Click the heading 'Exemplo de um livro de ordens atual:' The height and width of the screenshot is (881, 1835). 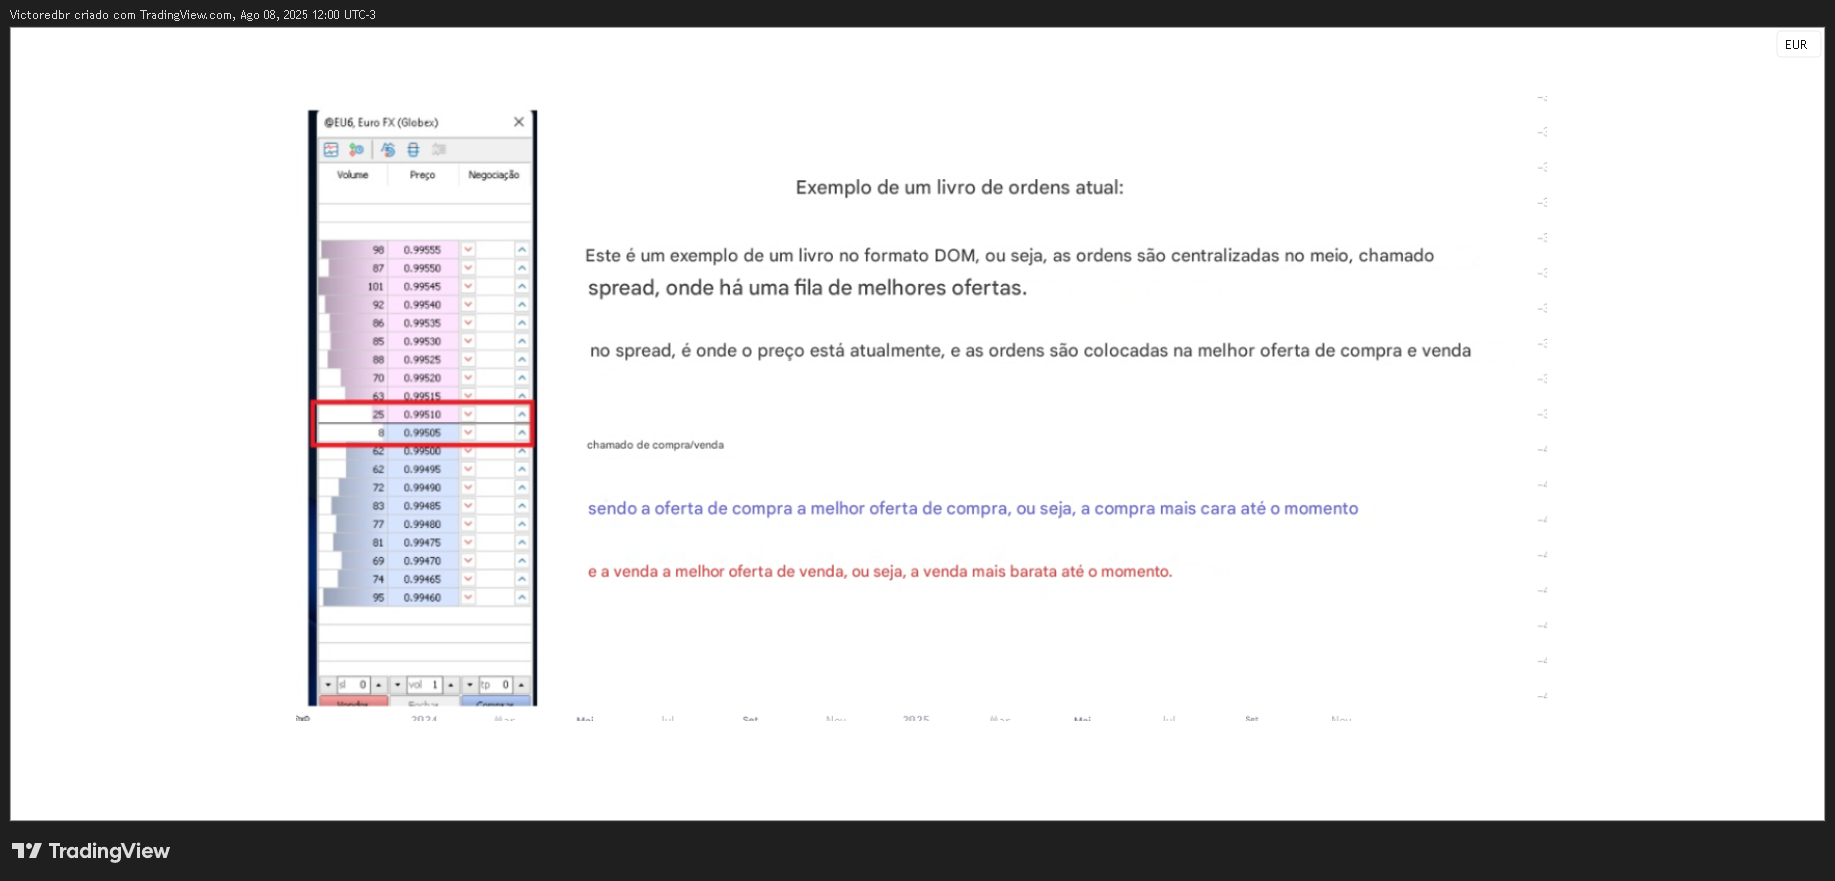coord(959,187)
